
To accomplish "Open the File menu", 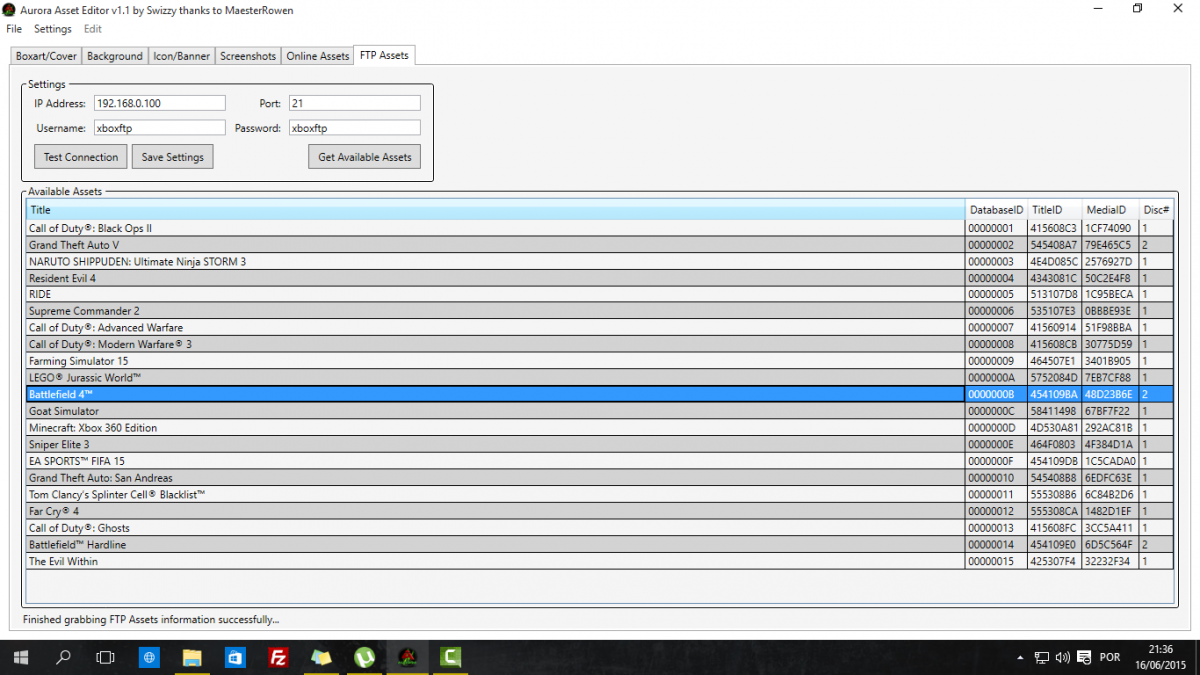I will point(14,29).
